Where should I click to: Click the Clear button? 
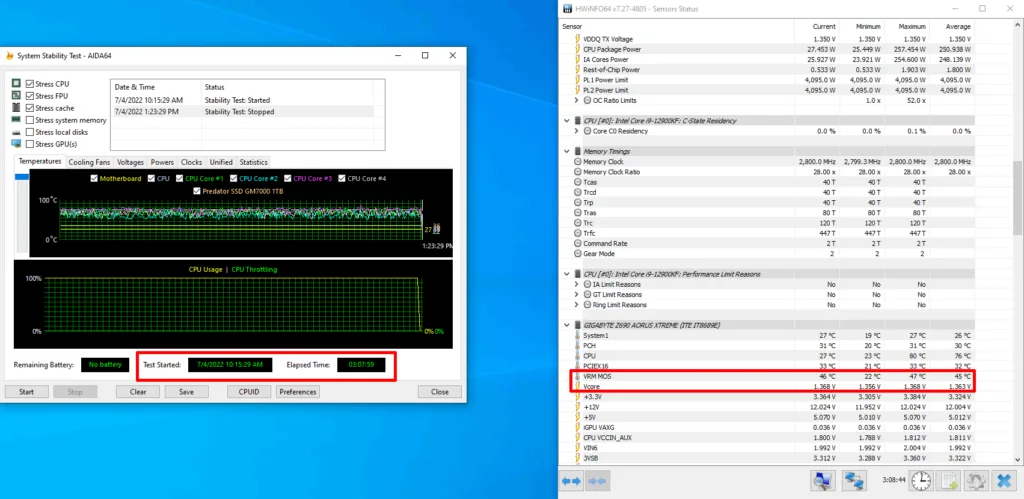tap(138, 392)
